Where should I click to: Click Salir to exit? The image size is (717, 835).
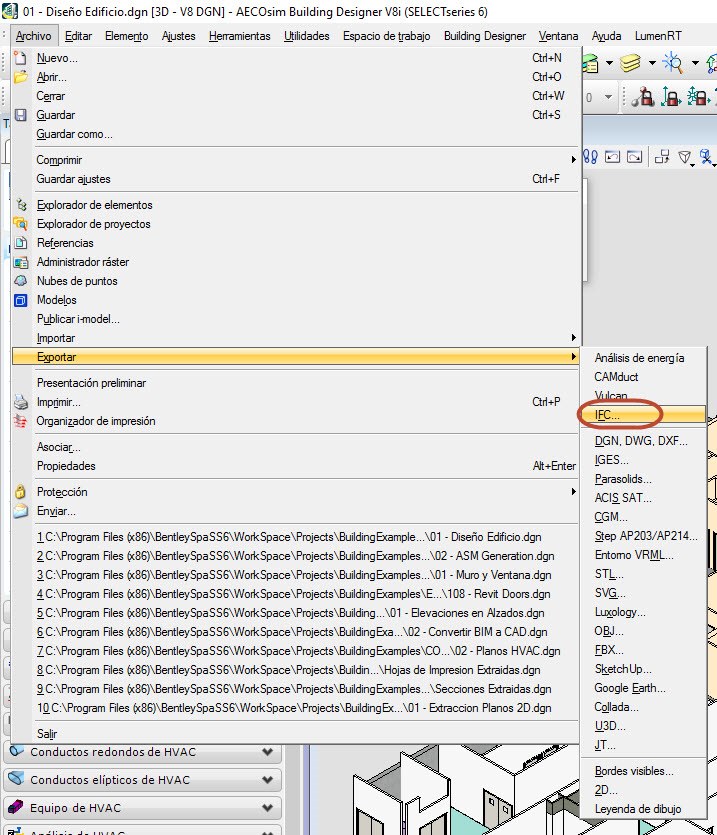coord(295,734)
